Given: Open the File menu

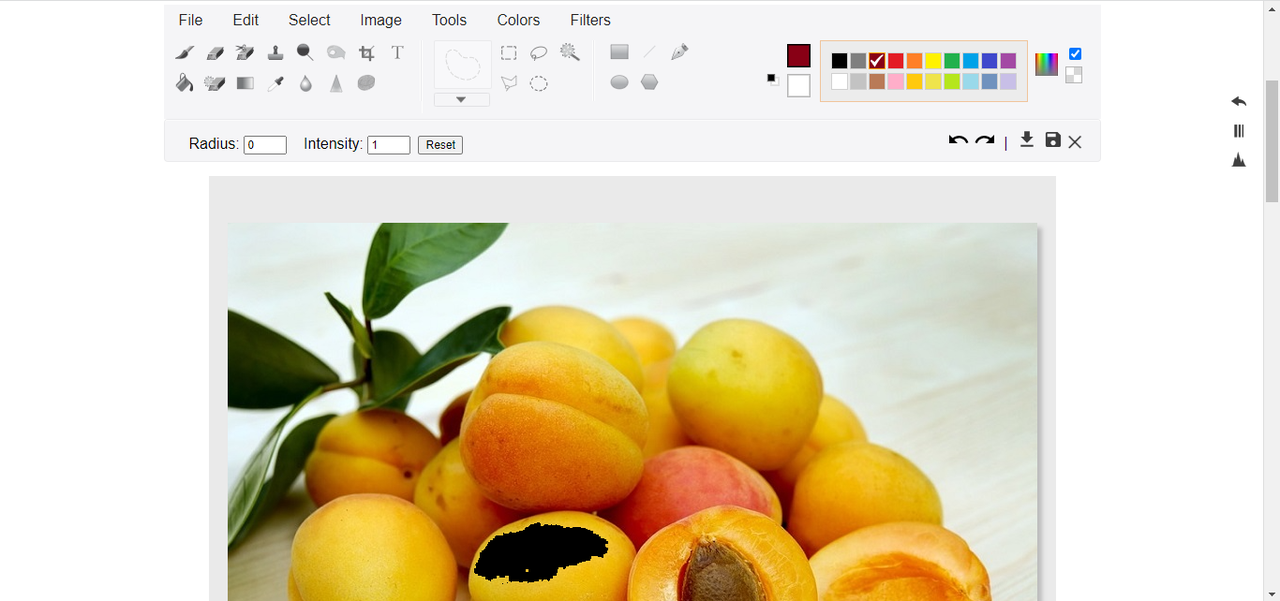Looking at the screenshot, I should click(190, 20).
